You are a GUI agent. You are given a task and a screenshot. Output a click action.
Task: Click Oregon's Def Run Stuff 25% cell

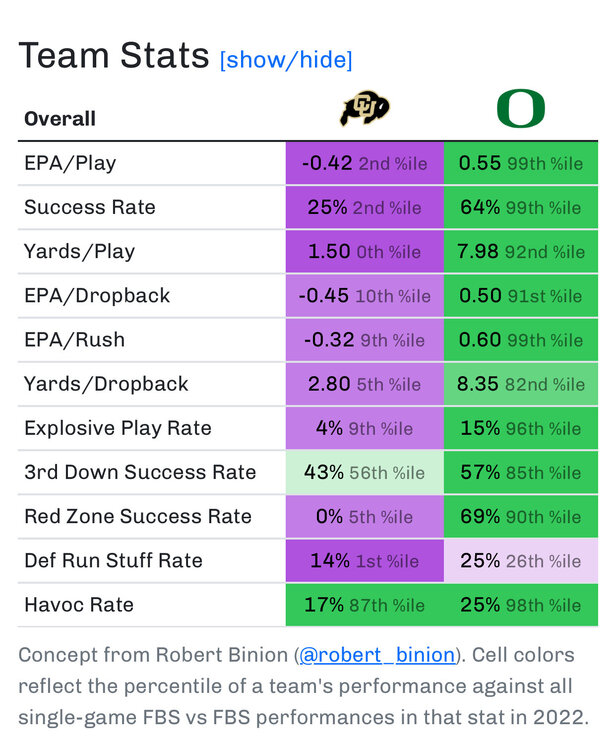520,560
